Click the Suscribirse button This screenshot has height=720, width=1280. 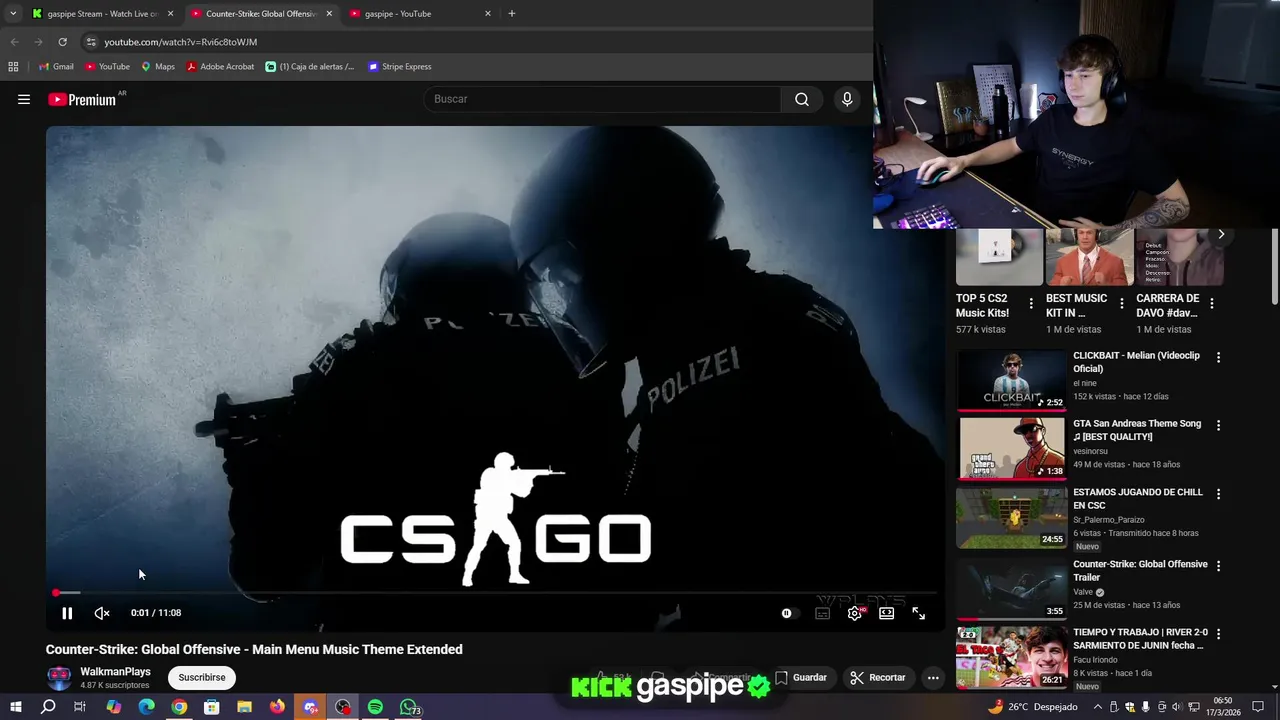[202, 677]
